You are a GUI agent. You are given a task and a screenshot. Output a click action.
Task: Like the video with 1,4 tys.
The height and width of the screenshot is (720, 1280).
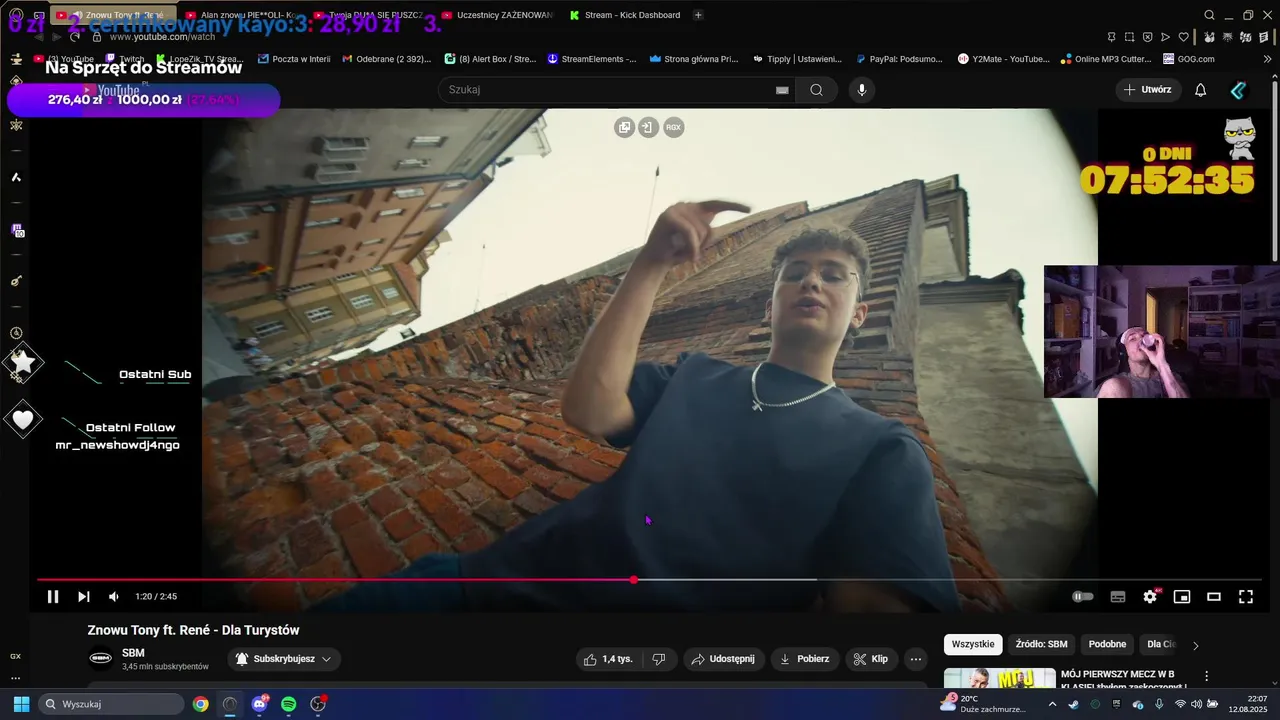(608, 659)
